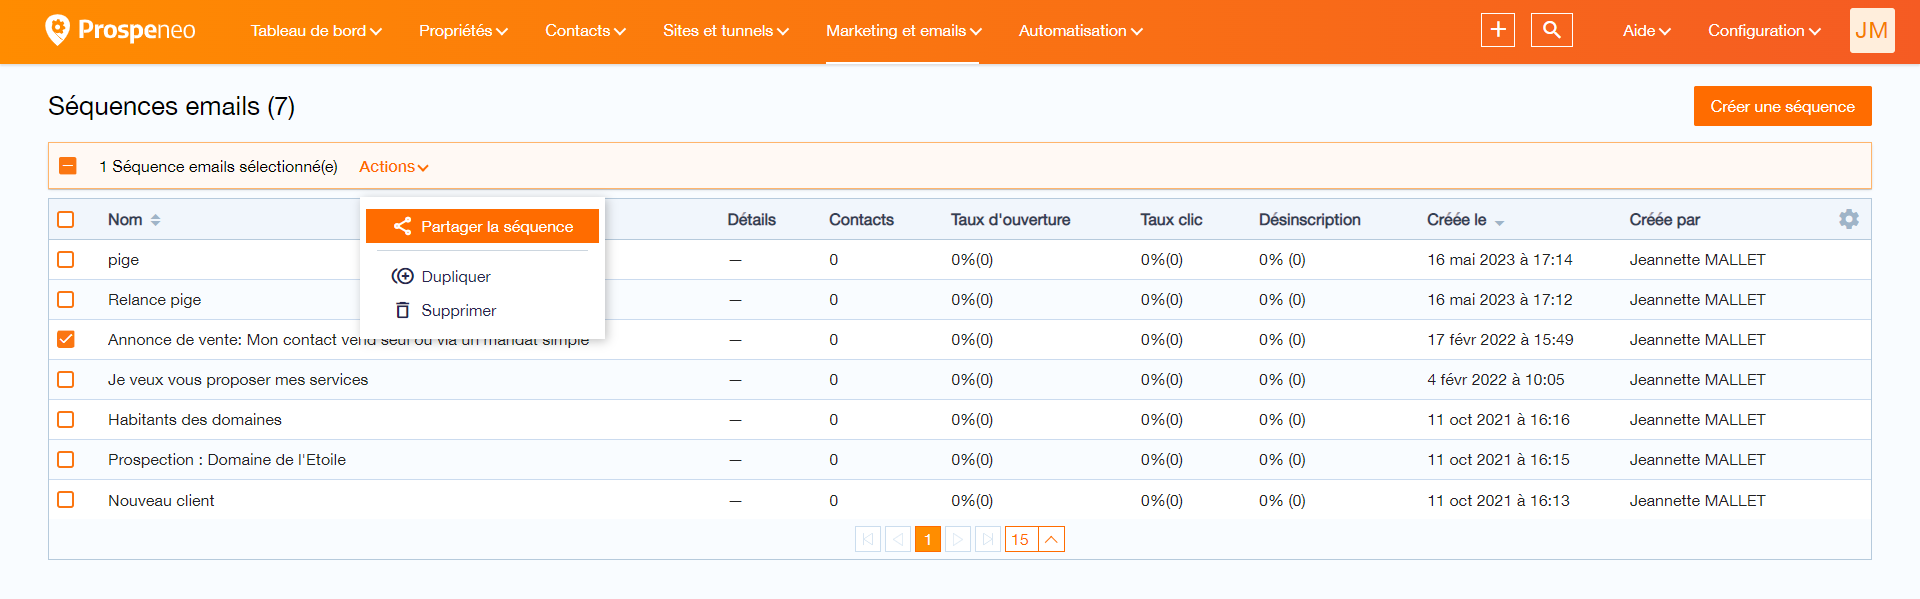
Task: Expand the Automatisation menu
Action: point(1080,31)
